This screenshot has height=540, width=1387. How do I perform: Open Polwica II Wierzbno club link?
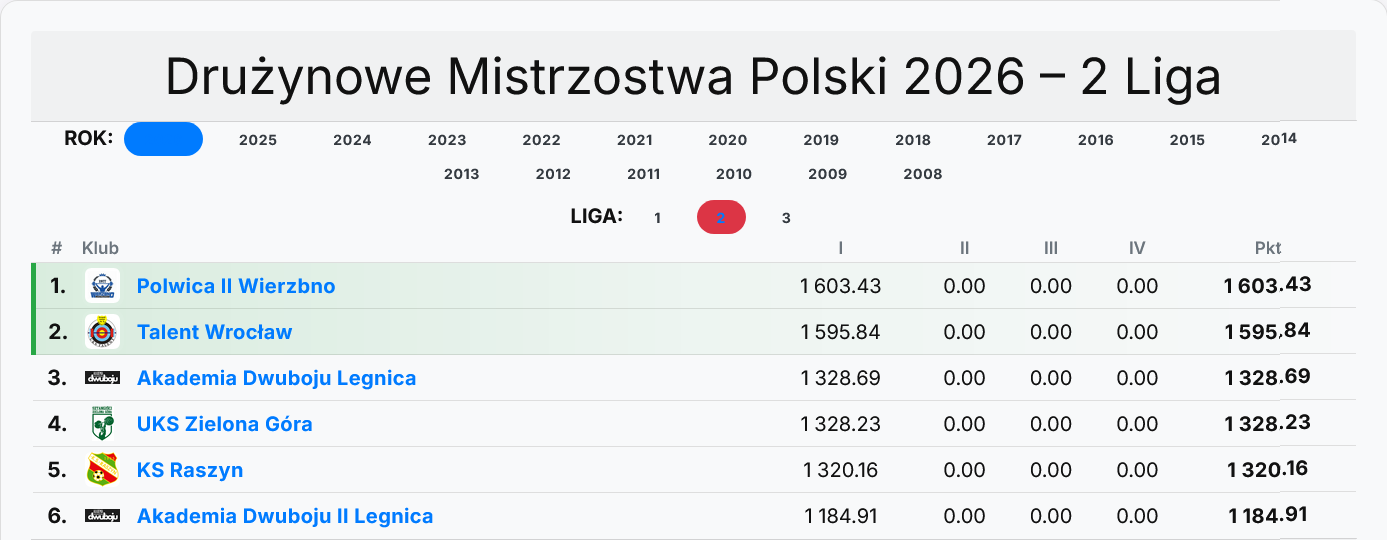(236, 286)
